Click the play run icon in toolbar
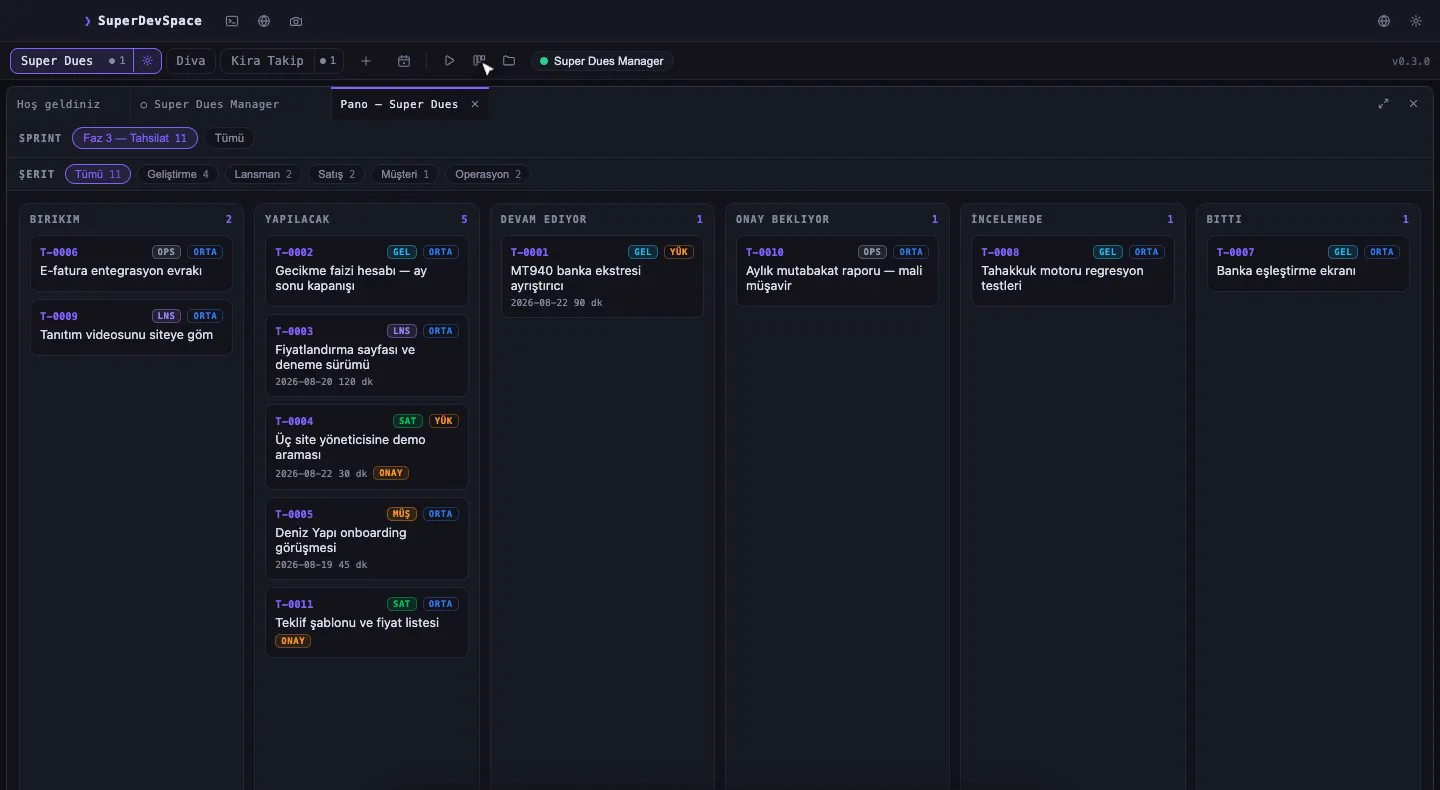 pyautogui.click(x=449, y=61)
